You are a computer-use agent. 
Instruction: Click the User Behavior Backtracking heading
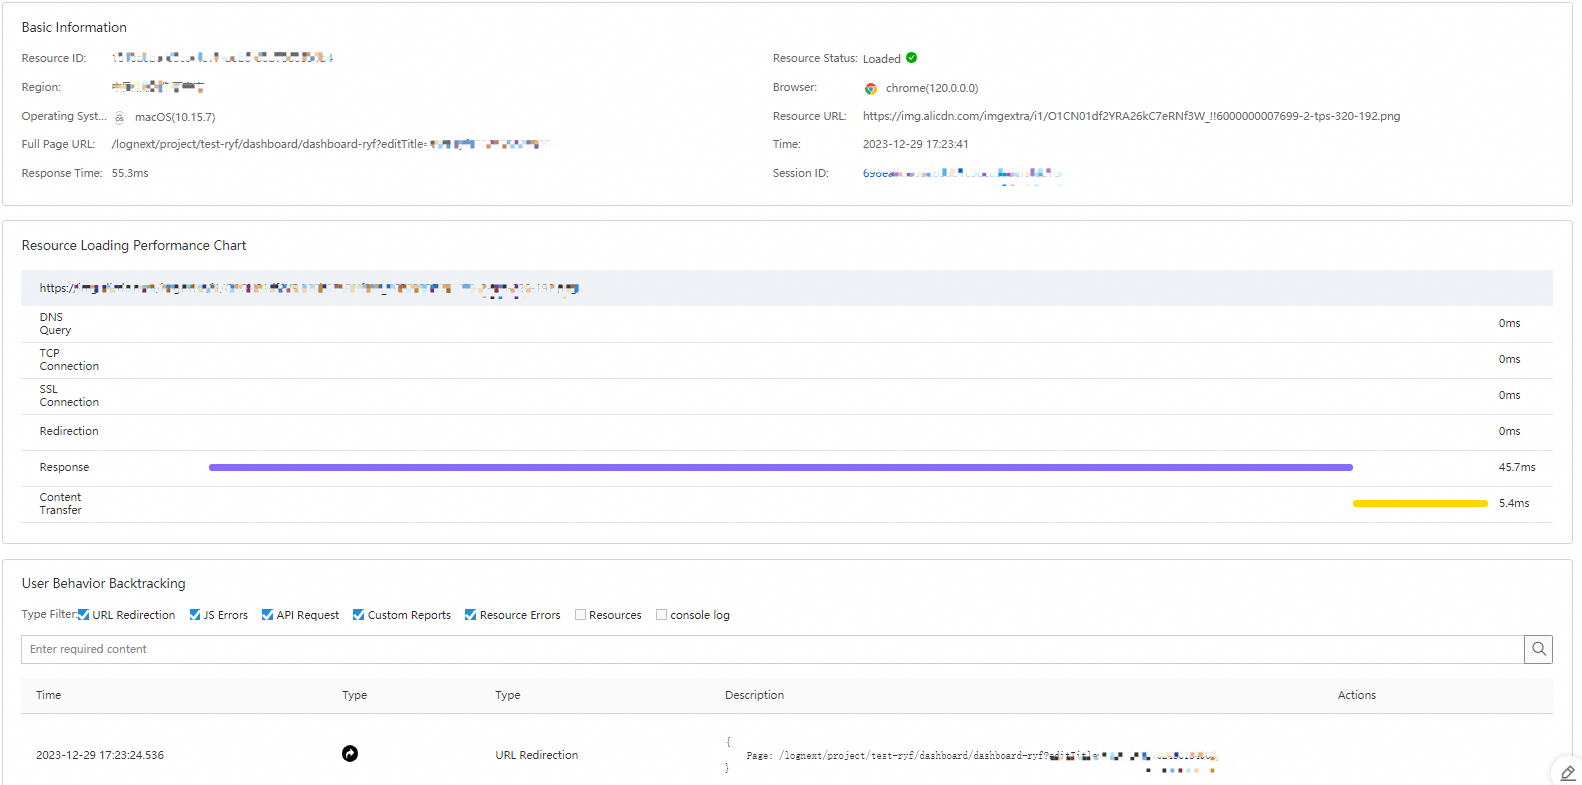[104, 583]
